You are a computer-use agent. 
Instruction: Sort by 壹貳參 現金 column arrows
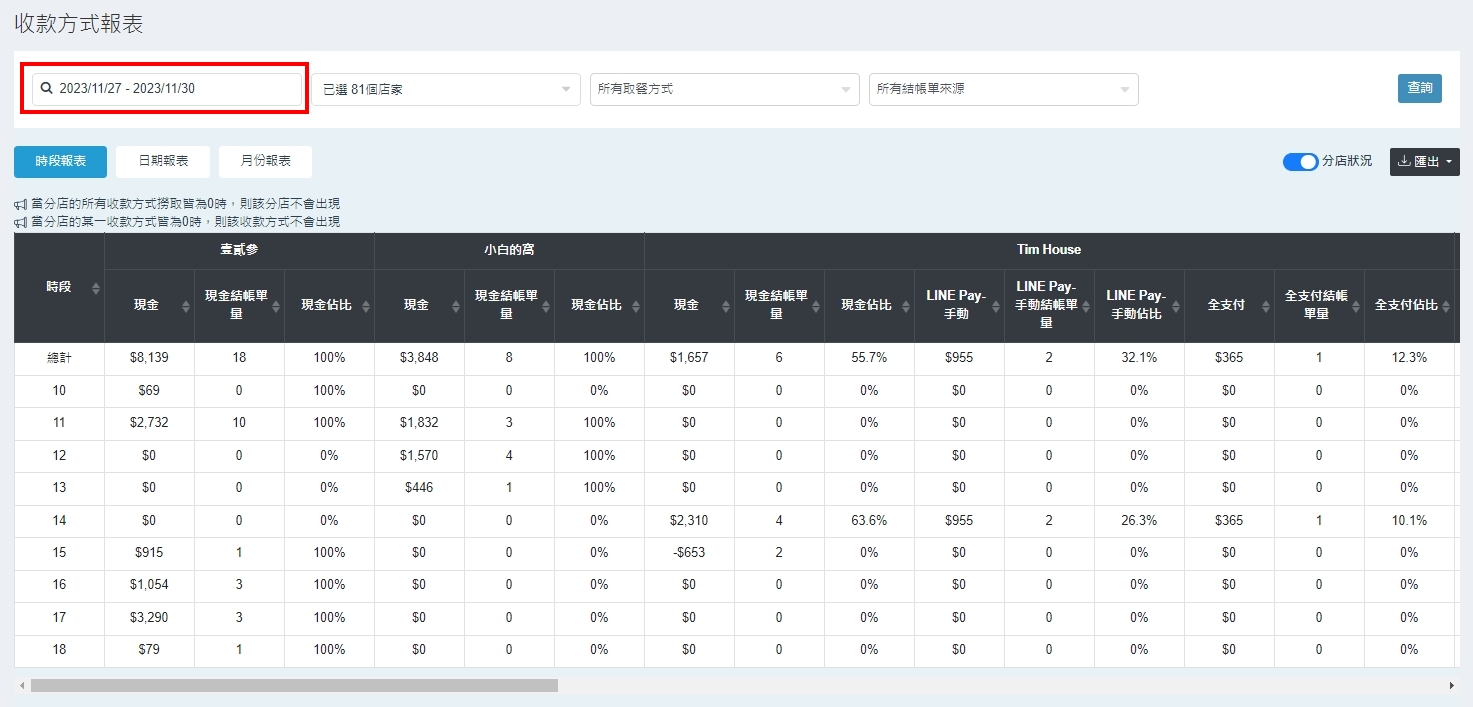coord(186,306)
